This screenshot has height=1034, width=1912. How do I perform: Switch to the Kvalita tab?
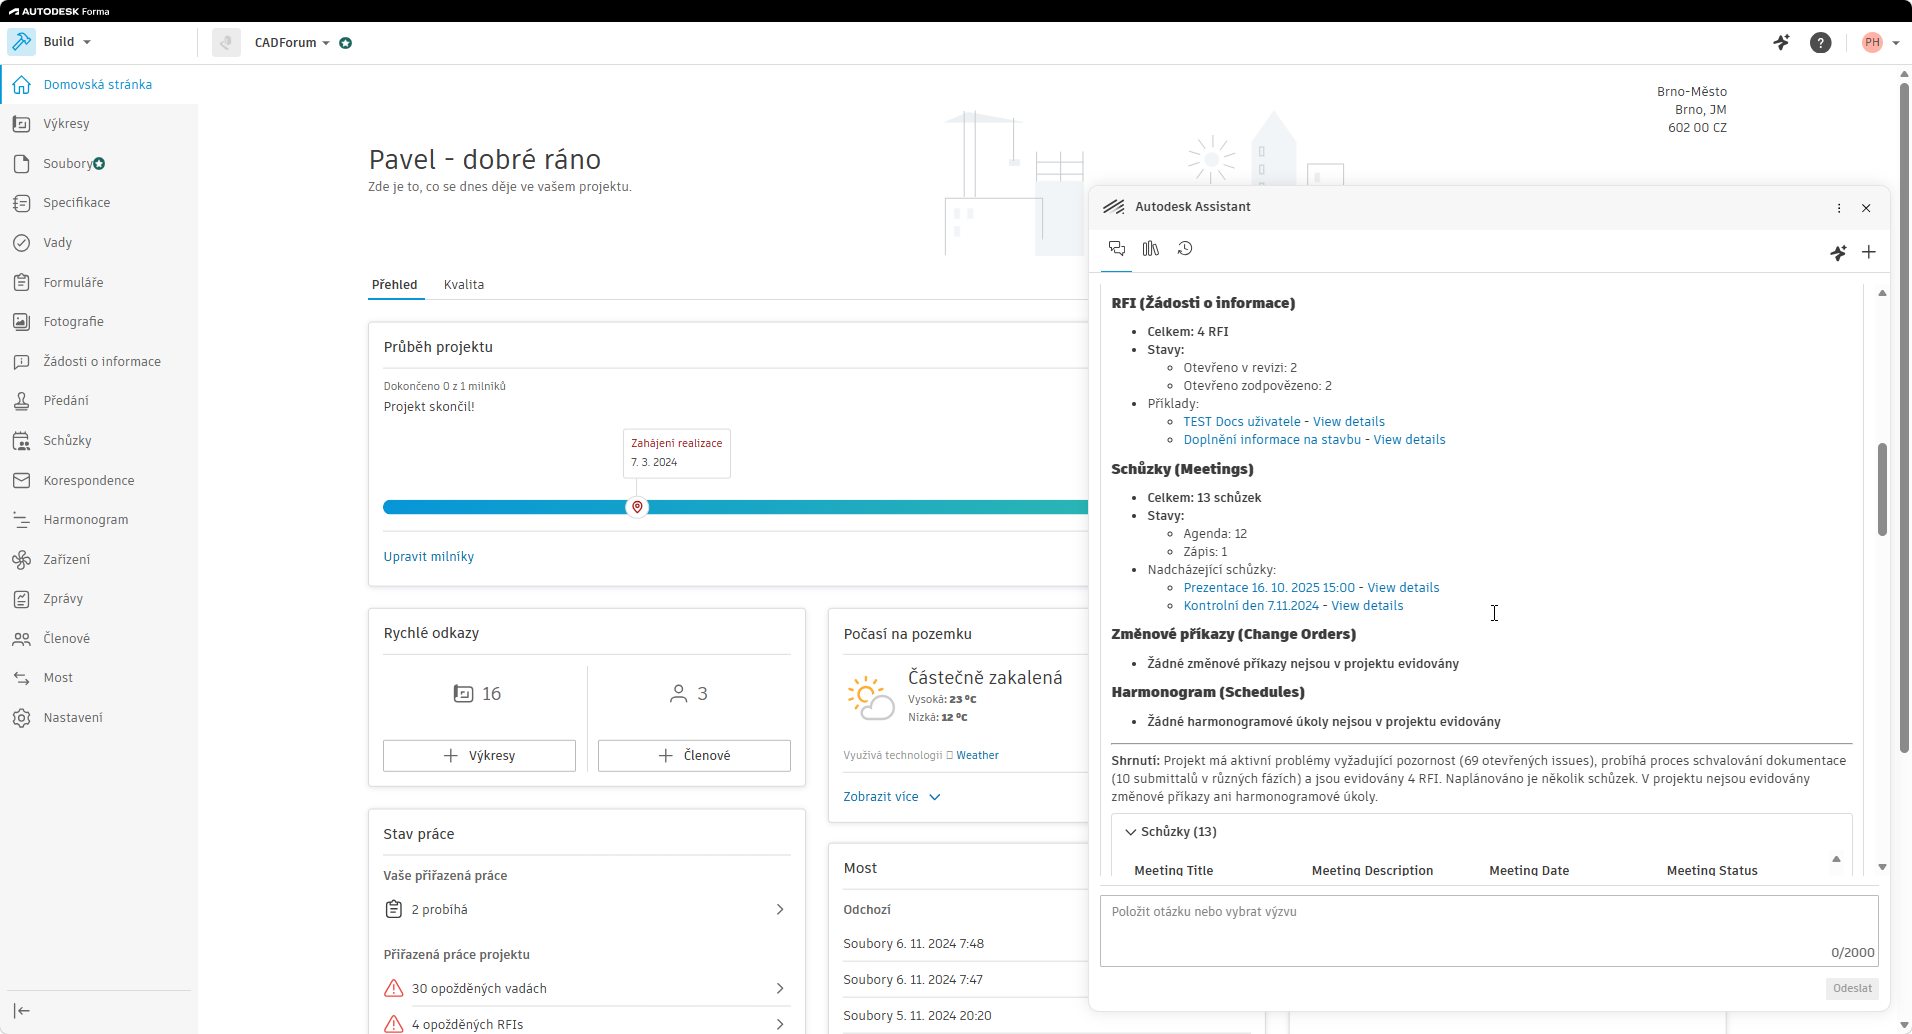464,285
